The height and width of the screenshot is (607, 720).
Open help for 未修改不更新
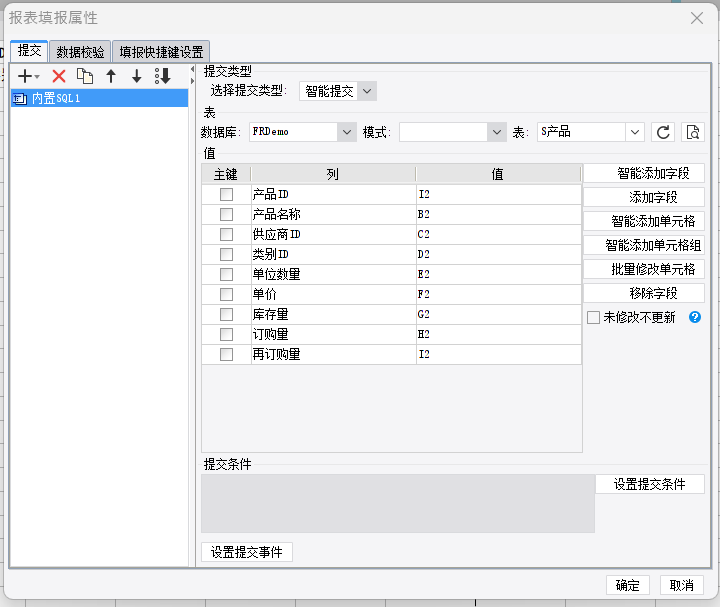[695, 317]
